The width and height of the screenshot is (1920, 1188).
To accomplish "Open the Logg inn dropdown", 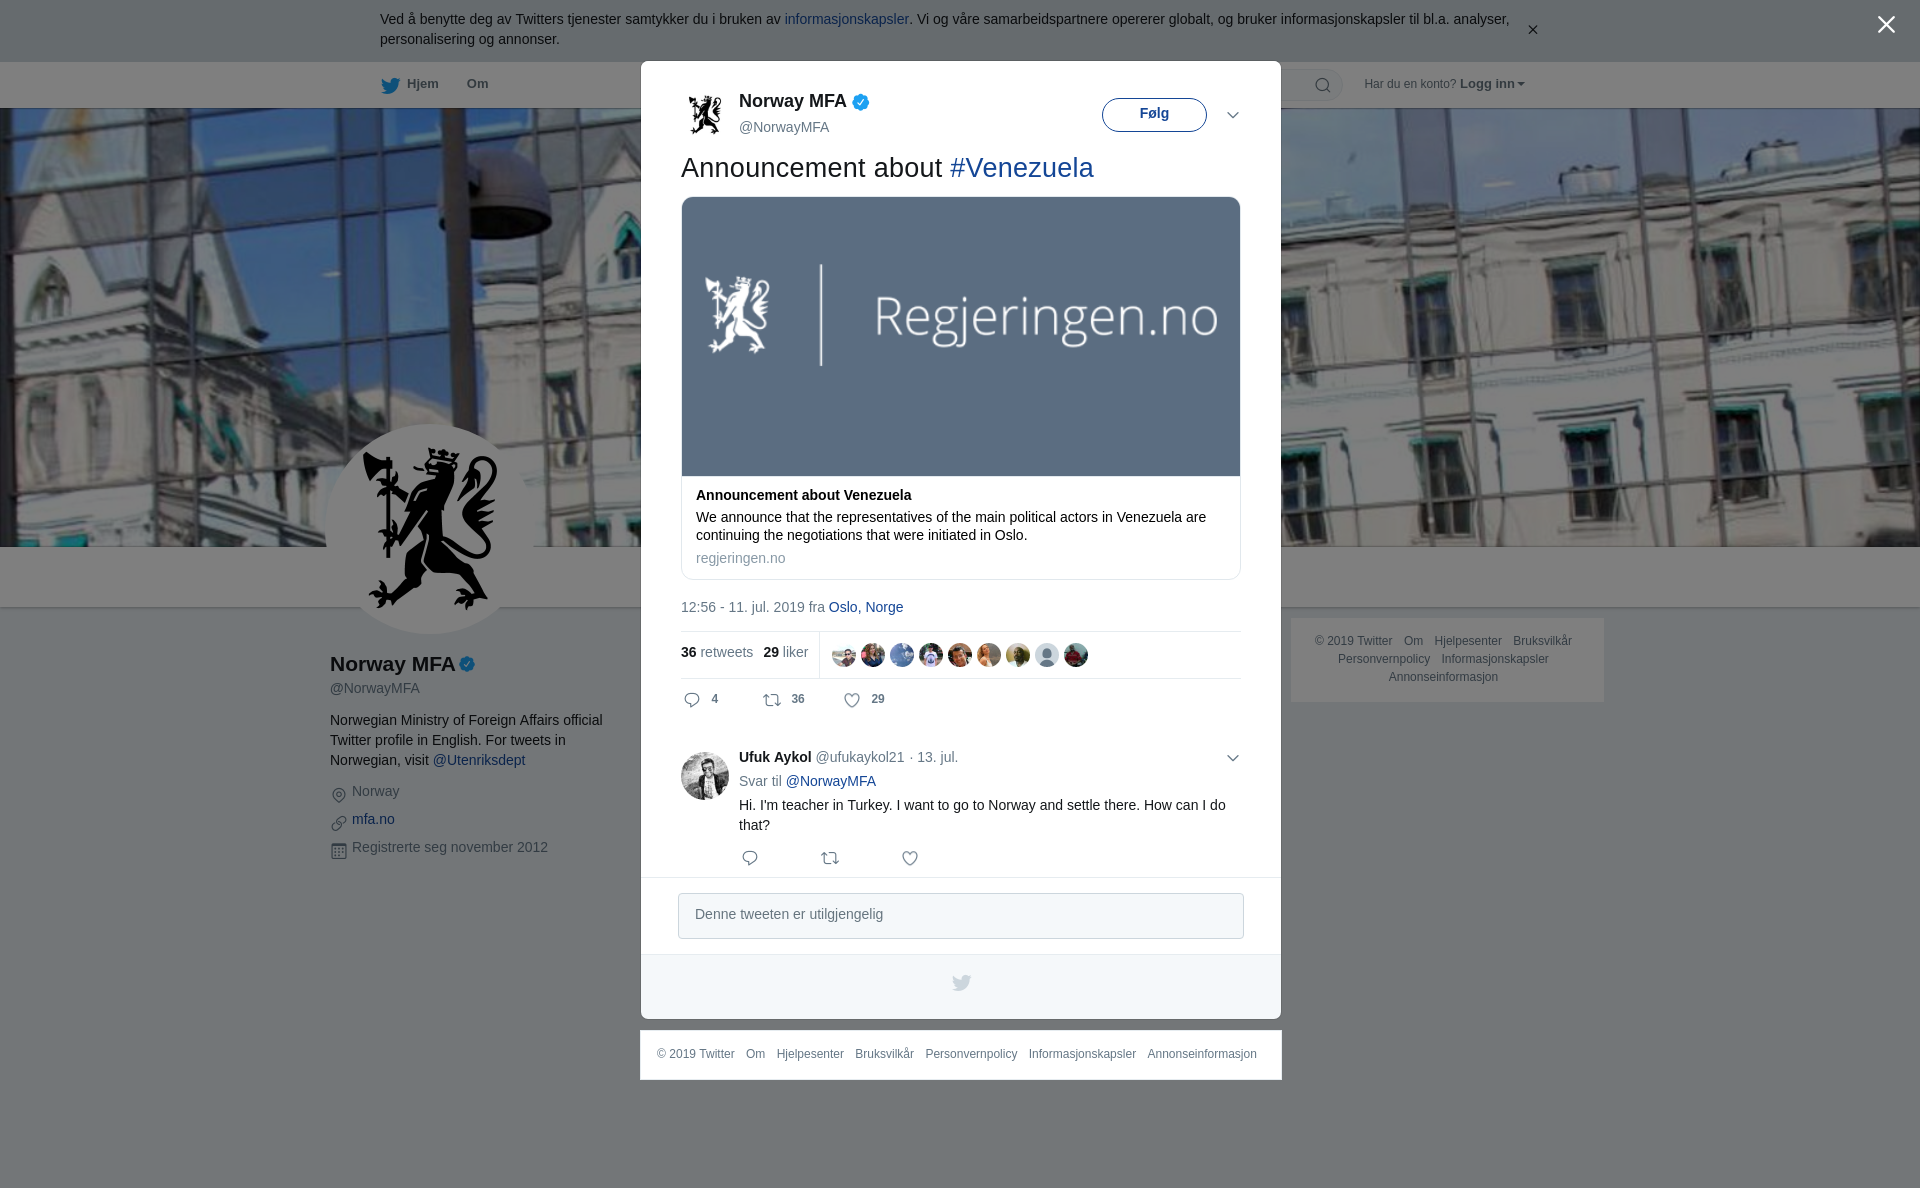I will click(1491, 84).
